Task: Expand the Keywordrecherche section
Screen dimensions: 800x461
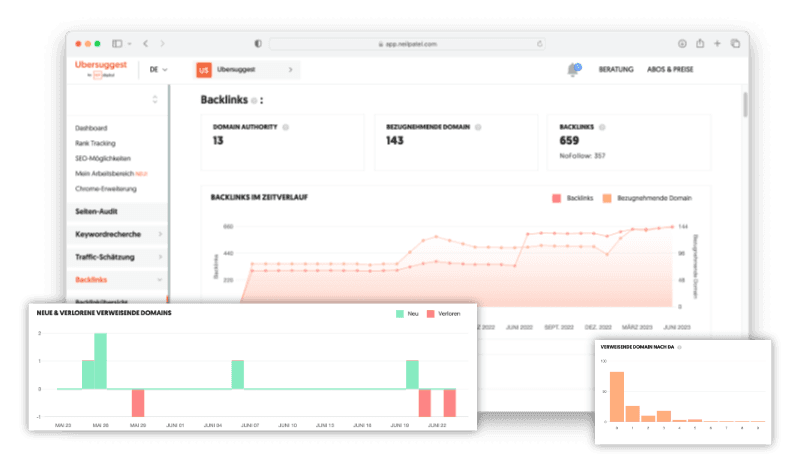Action: pos(117,234)
